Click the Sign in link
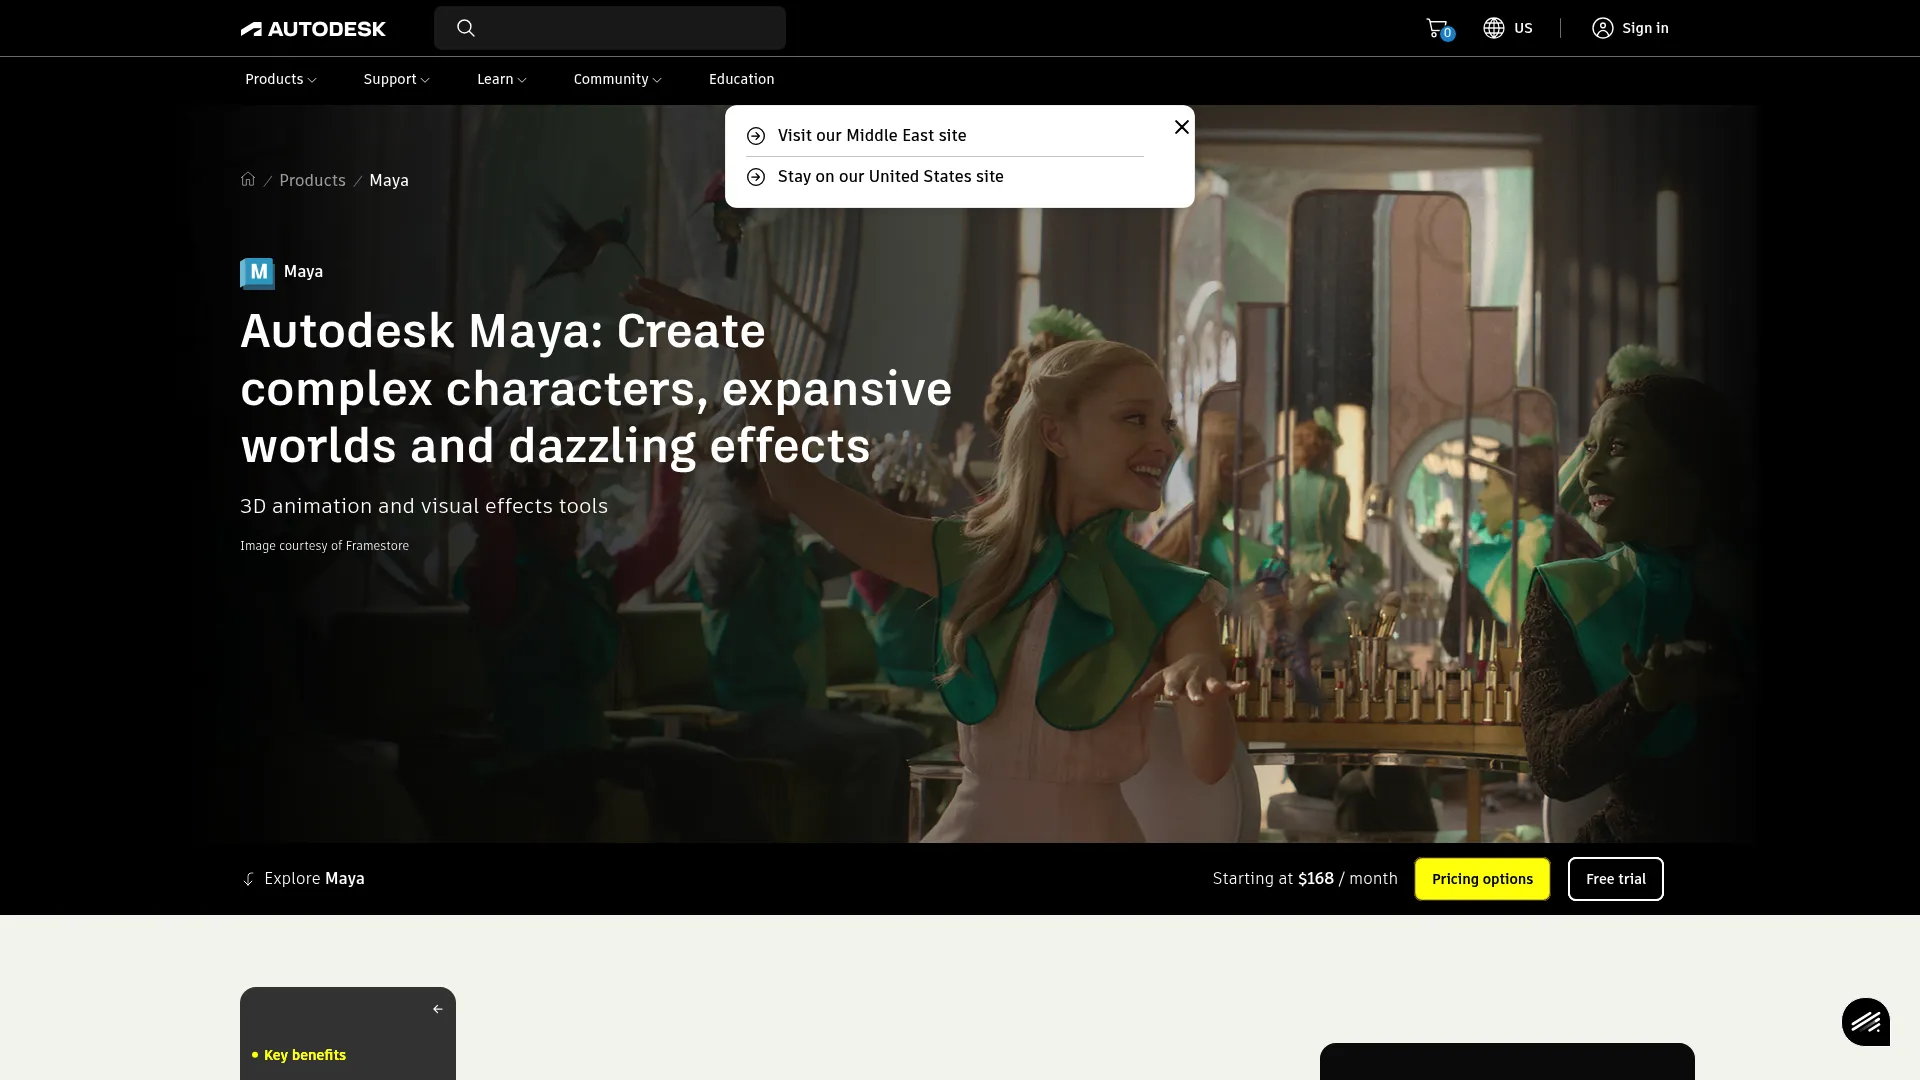The image size is (1920, 1080). point(1645,28)
